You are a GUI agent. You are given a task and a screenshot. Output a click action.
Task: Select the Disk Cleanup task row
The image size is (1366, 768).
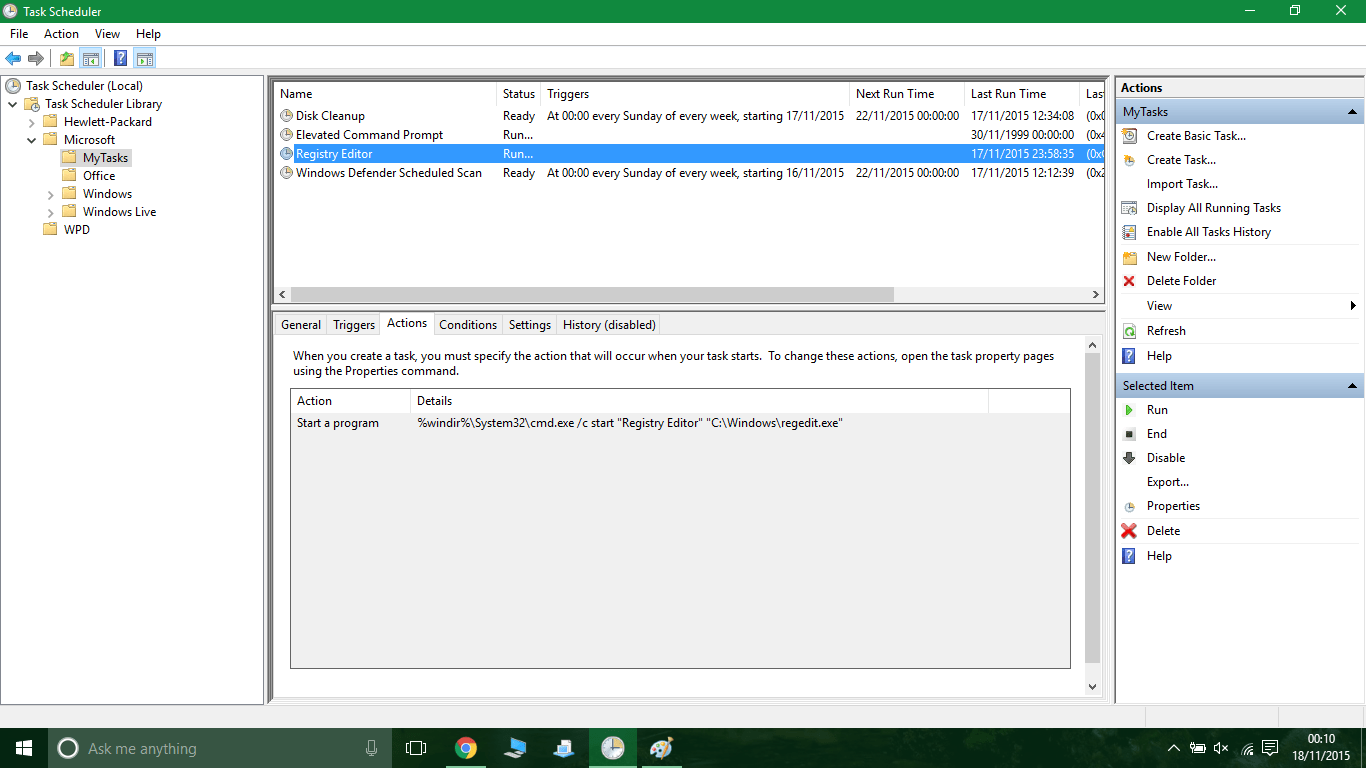click(x=330, y=115)
